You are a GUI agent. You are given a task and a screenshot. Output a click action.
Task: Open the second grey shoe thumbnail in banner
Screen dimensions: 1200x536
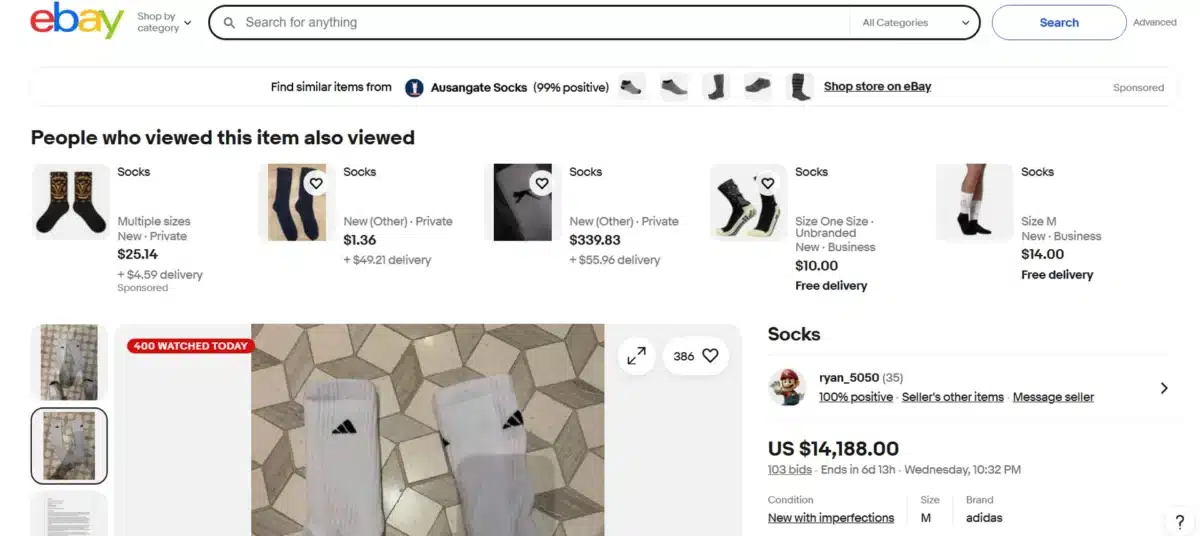(674, 87)
